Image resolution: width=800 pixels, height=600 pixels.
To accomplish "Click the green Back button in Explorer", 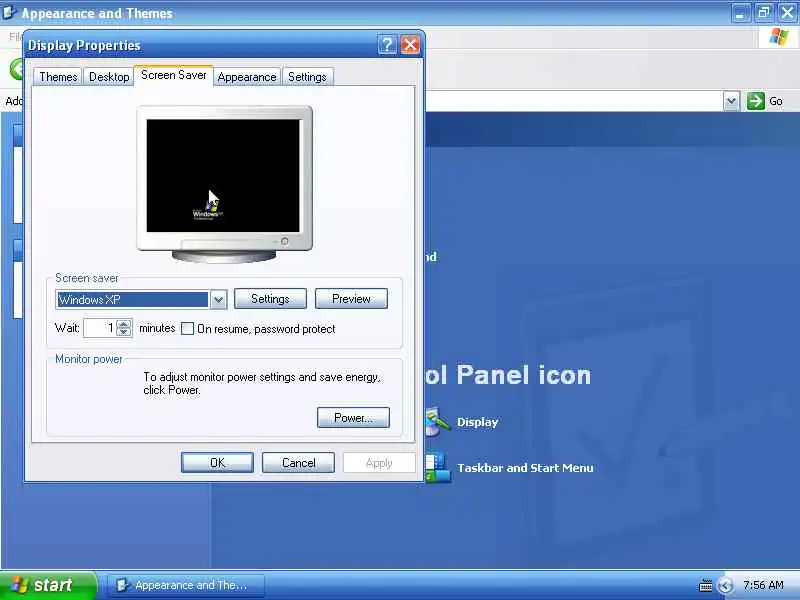I will click(x=17, y=69).
